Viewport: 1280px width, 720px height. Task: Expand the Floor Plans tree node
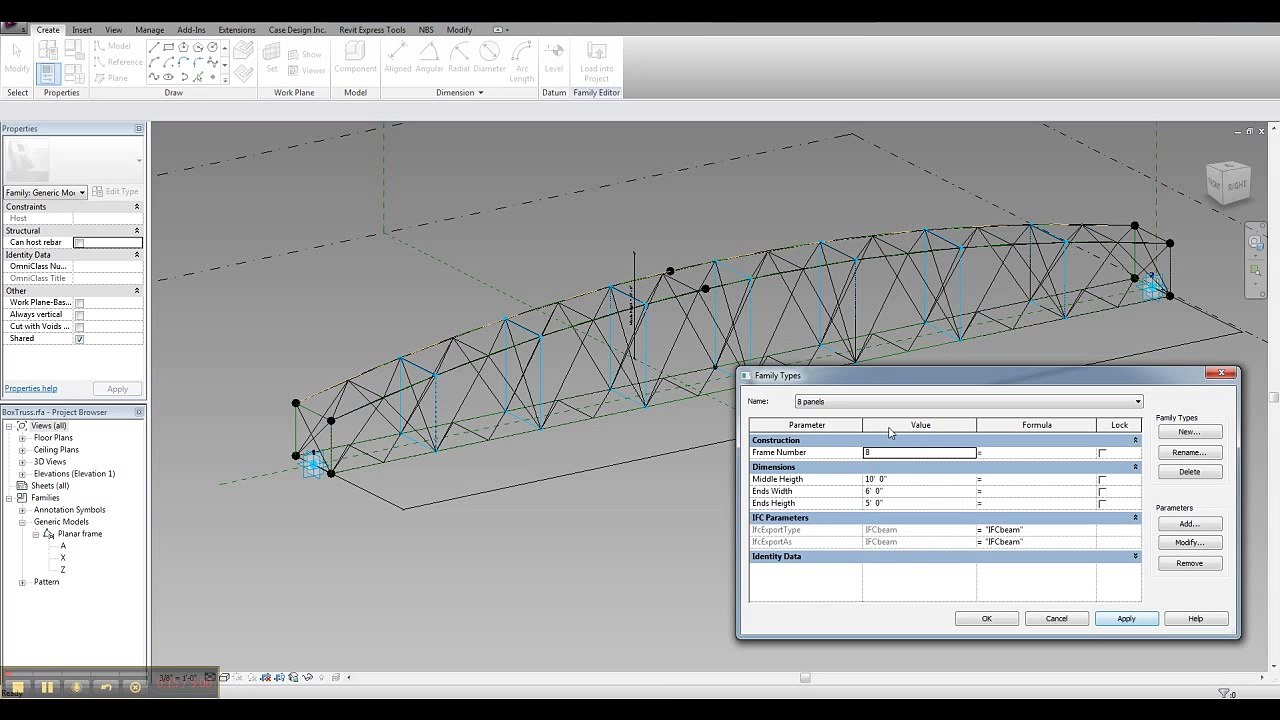pos(22,438)
